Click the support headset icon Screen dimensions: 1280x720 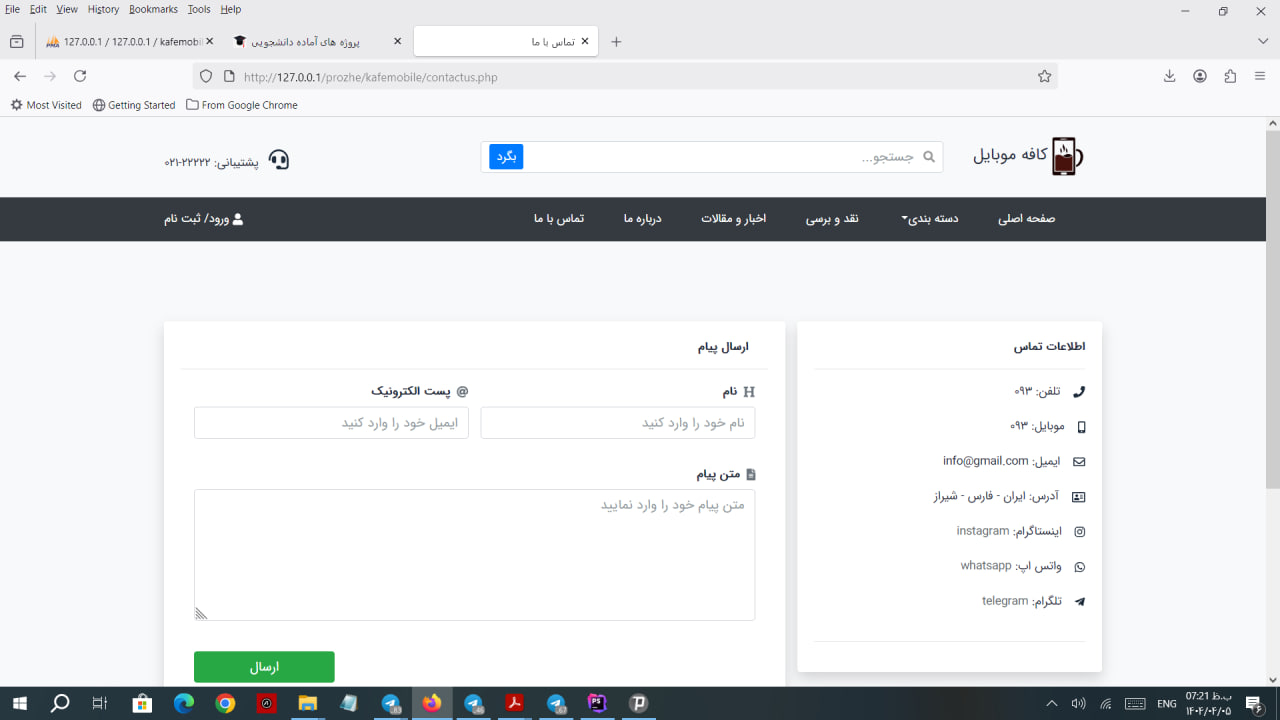(x=279, y=160)
